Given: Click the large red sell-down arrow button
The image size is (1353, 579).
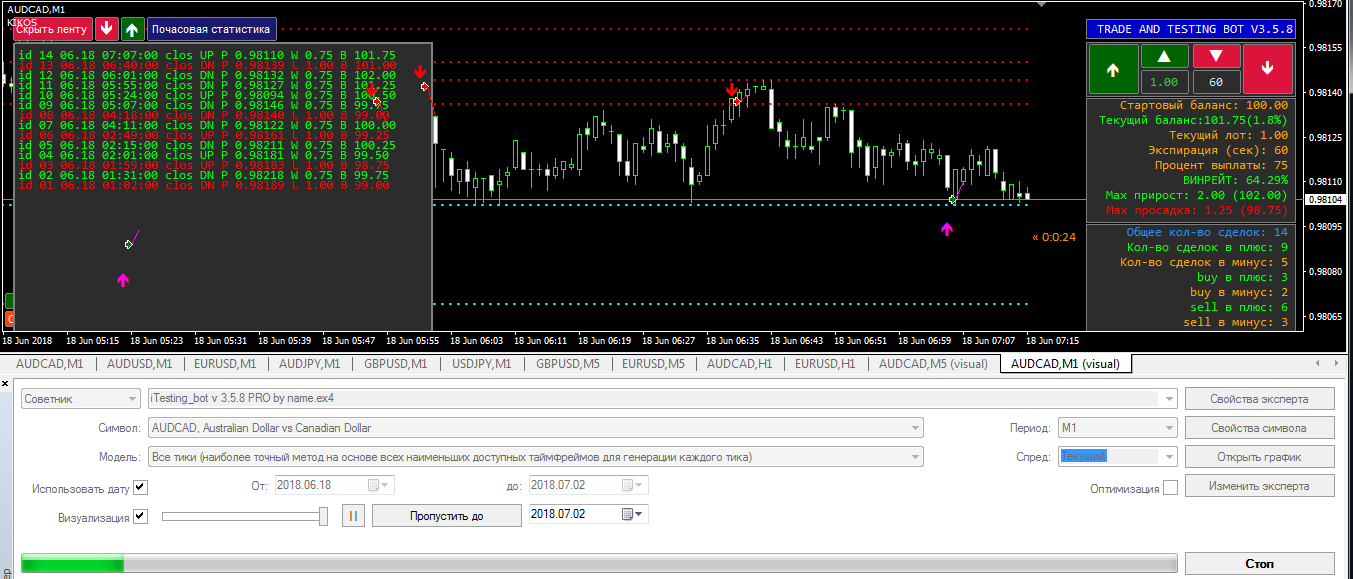Looking at the screenshot, I should 1267,69.
